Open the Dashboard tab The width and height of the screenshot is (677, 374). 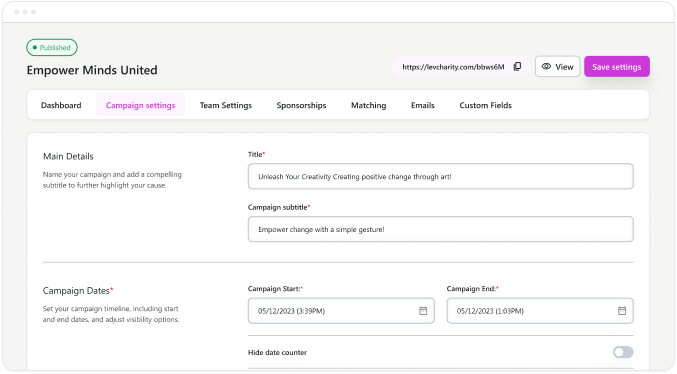click(61, 105)
